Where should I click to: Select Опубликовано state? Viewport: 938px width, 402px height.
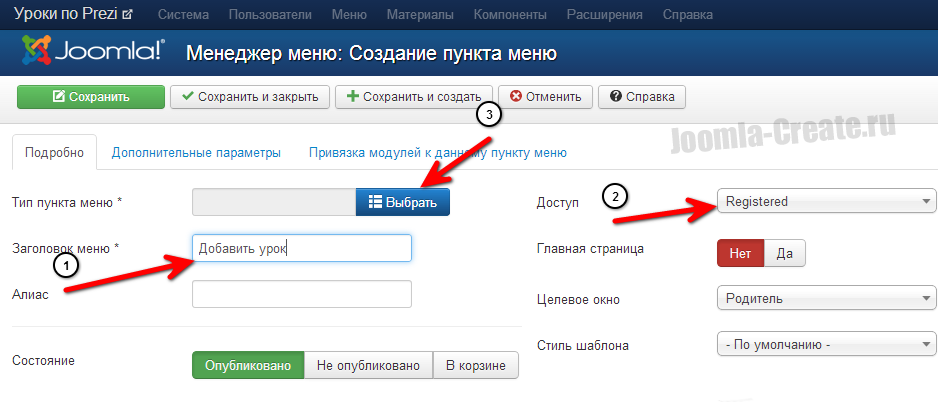point(247,365)
